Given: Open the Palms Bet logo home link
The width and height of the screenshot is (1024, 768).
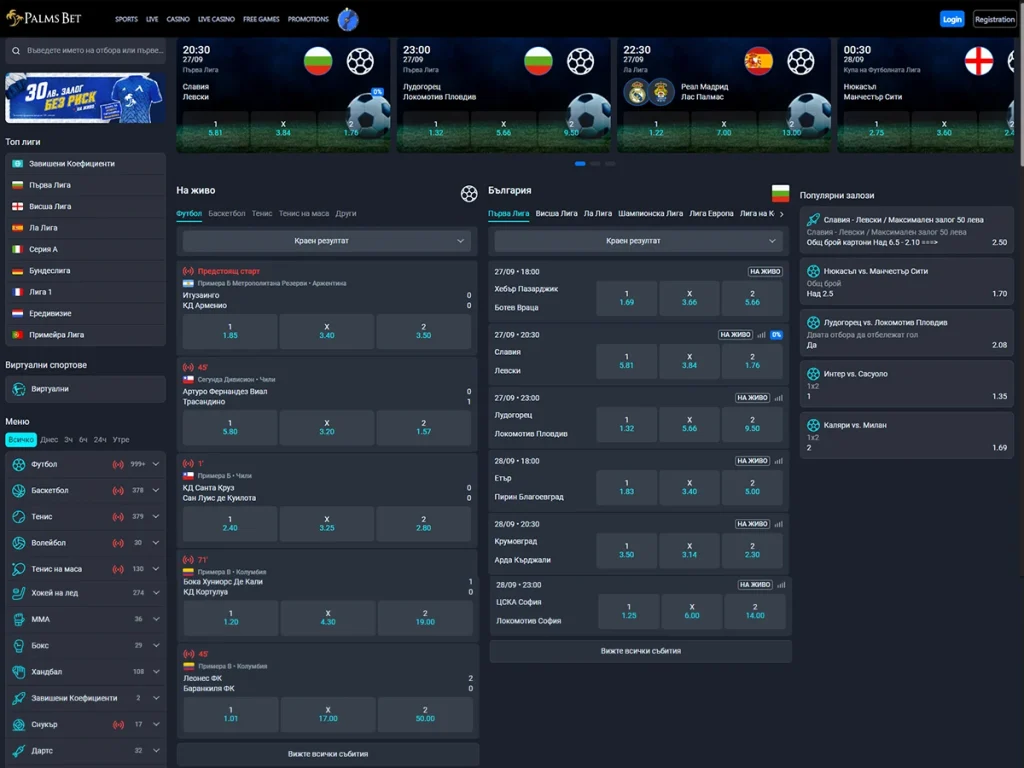Looking at the screenshot, I should click(x=44, y=18).
